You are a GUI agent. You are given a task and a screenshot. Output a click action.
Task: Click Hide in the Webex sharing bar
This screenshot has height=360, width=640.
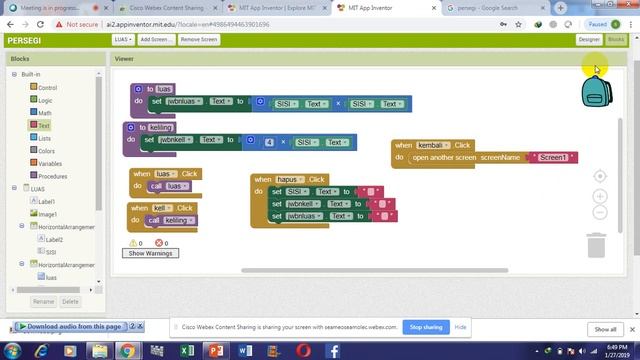click(460, 327)
